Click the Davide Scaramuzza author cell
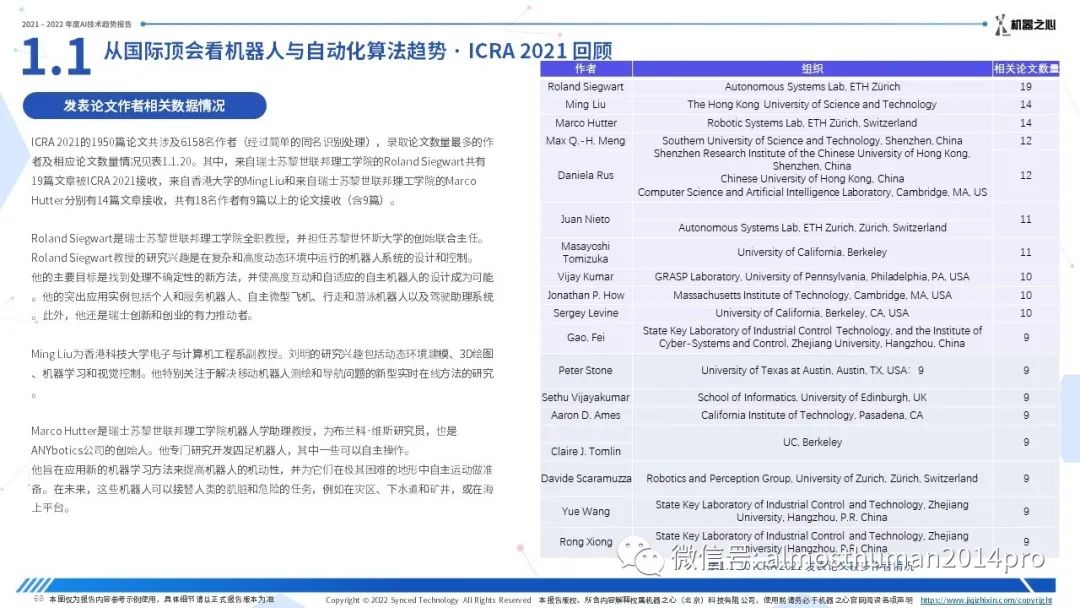Screen dimensions: 1080x608 pos(586,479)
